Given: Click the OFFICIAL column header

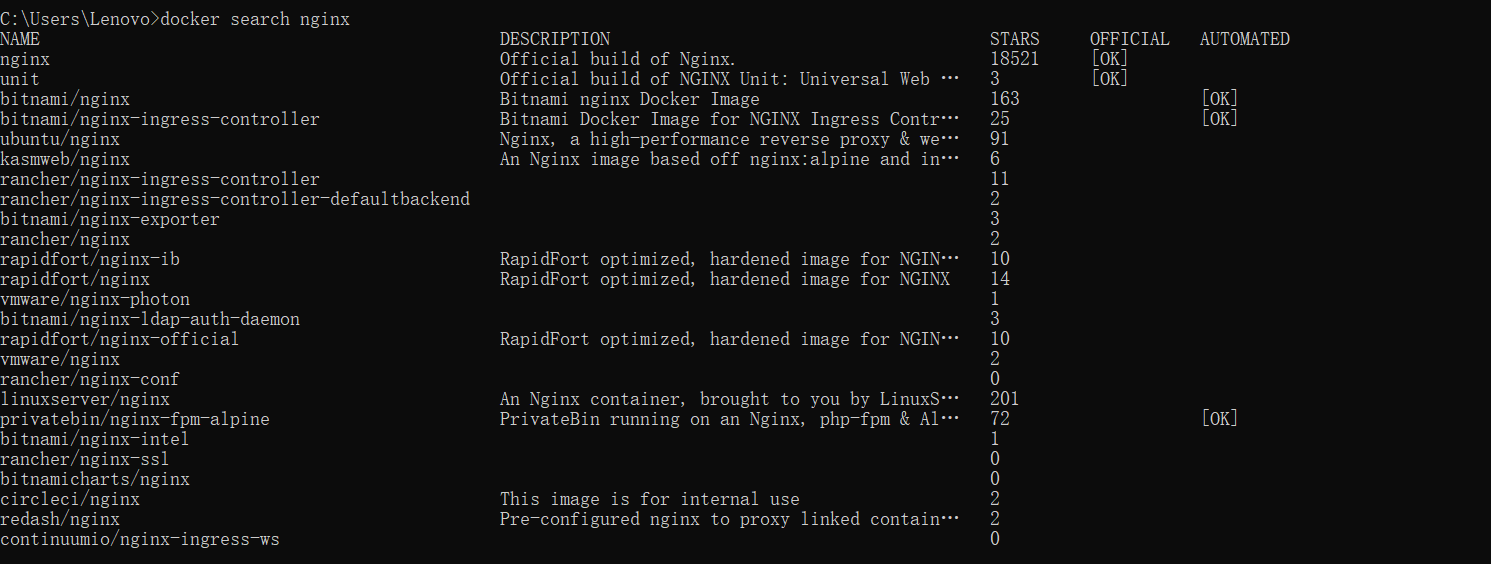Looking at the screenshot, I should (1130, 39).
